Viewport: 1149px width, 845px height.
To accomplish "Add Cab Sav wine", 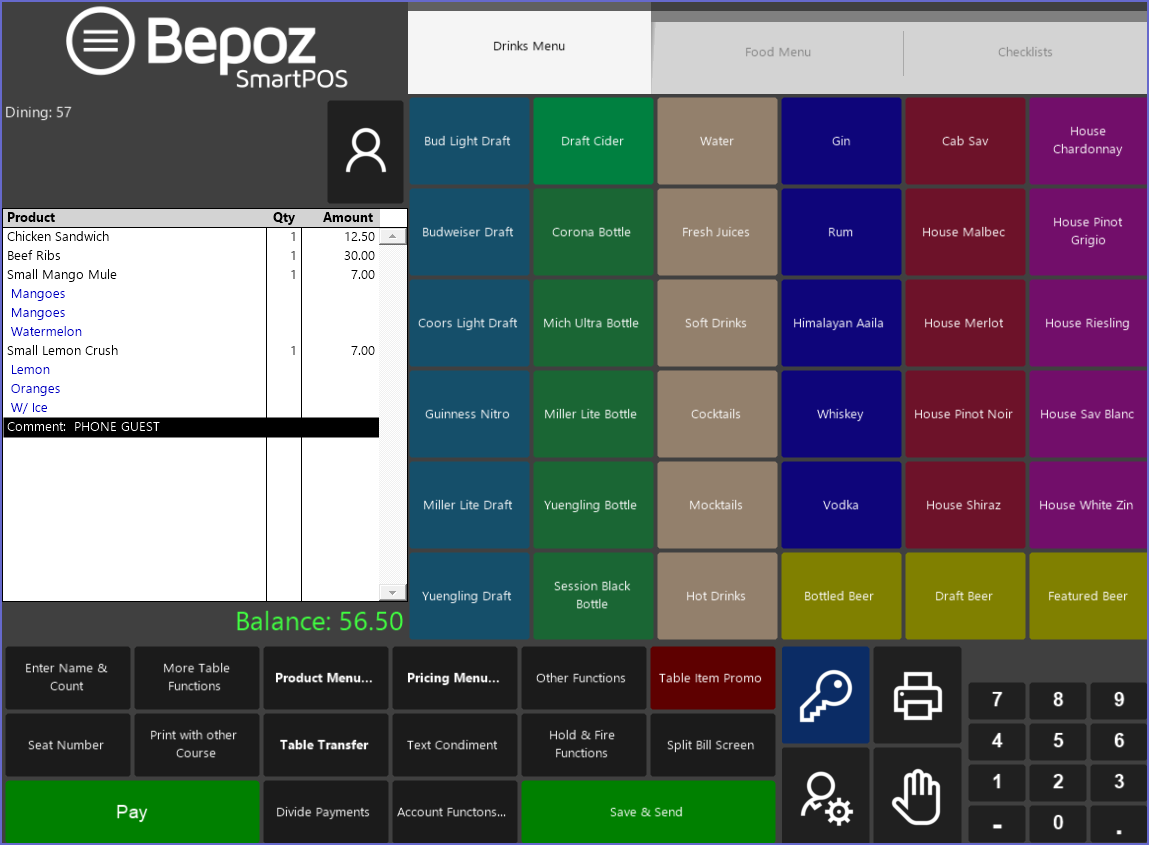I will (964, 141).
